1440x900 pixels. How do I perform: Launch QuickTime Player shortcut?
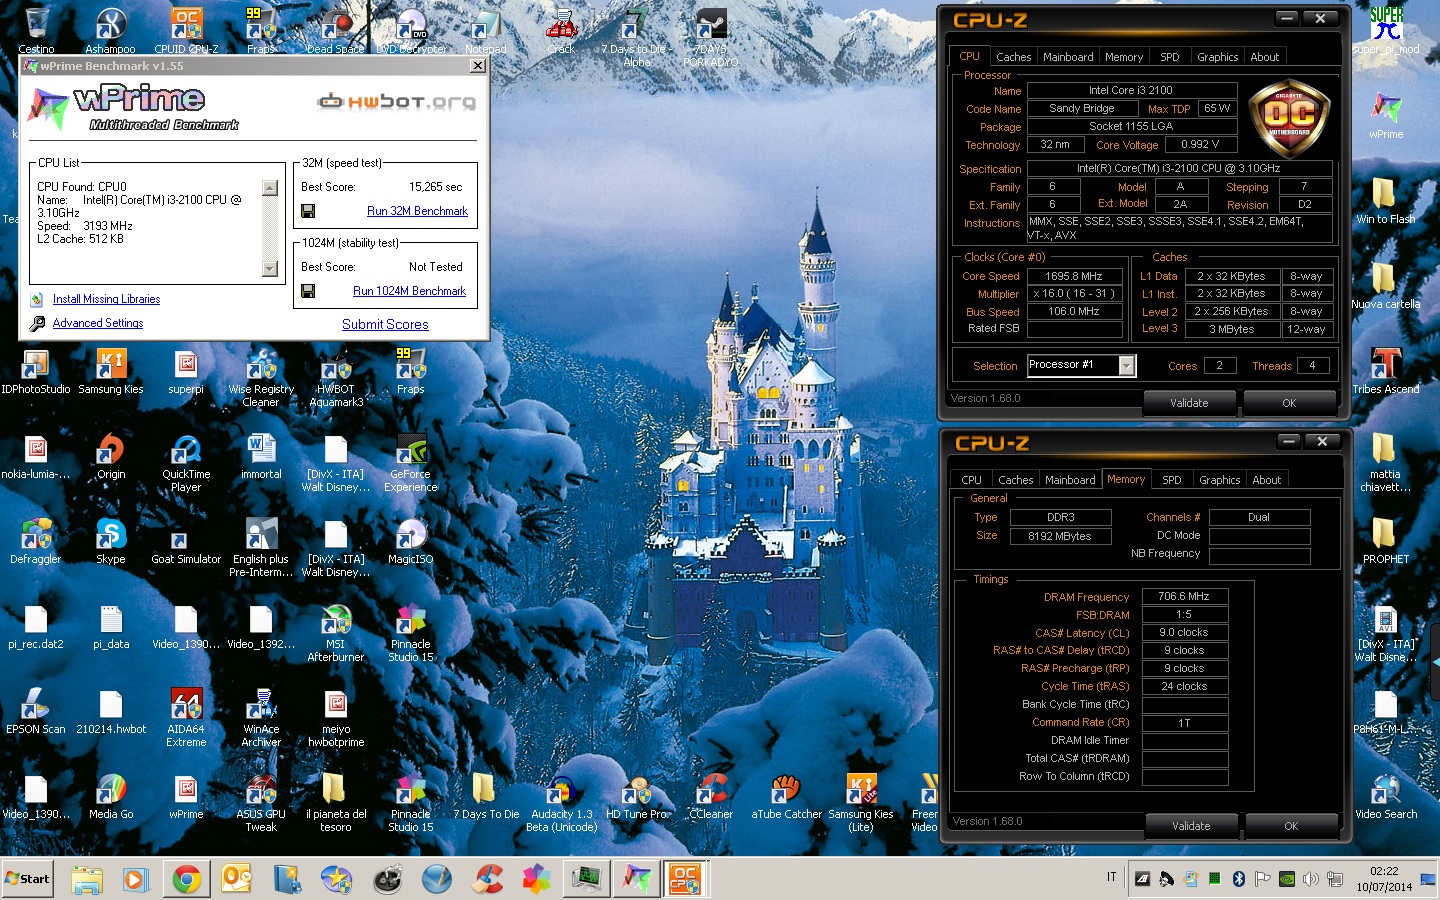pyautogui.click(x=186, y=462)
